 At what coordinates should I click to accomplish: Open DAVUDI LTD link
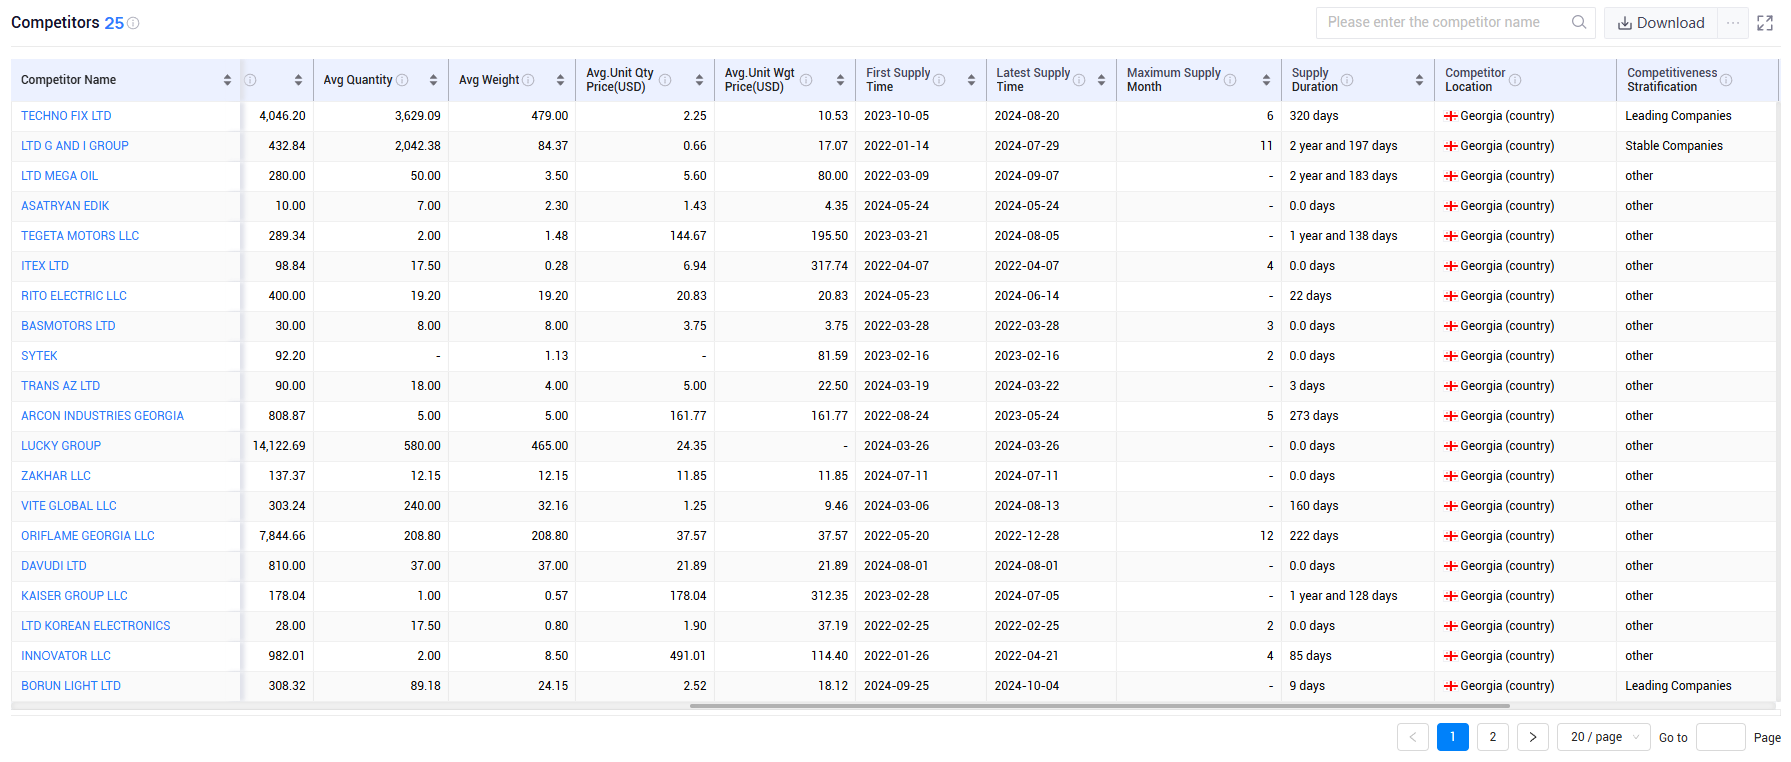pos(54,566)
